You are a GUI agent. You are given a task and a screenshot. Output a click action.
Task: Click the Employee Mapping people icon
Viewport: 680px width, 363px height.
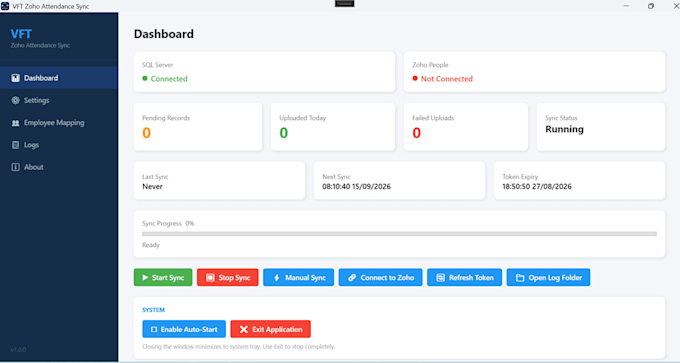tap(16, 123)
